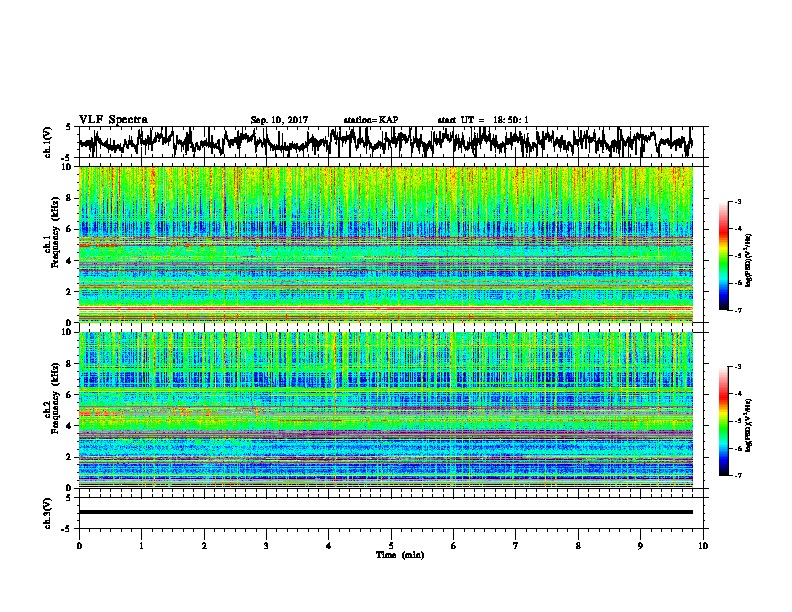Click the log(PSD) label beside ch.2 color bar
The width and height of the screenshot is (792, 612).
click(749, 424)
